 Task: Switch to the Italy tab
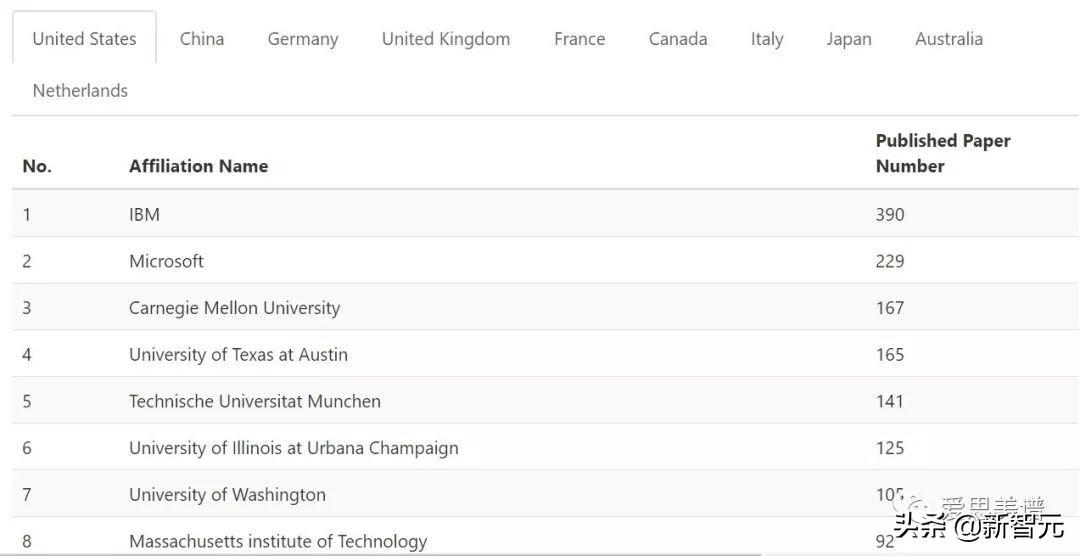point(767,39)
